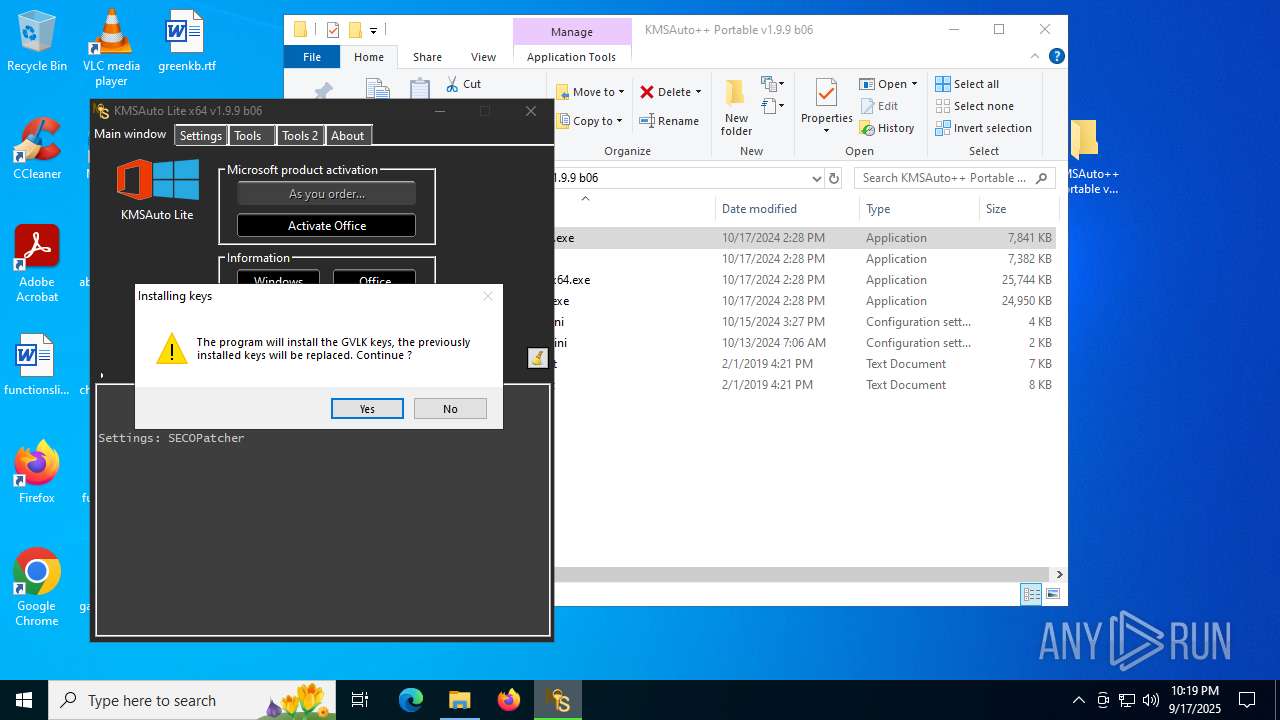This screenshot has width=1280, height=720.
Task: Click the Windows information button
Action: point(278,280)
